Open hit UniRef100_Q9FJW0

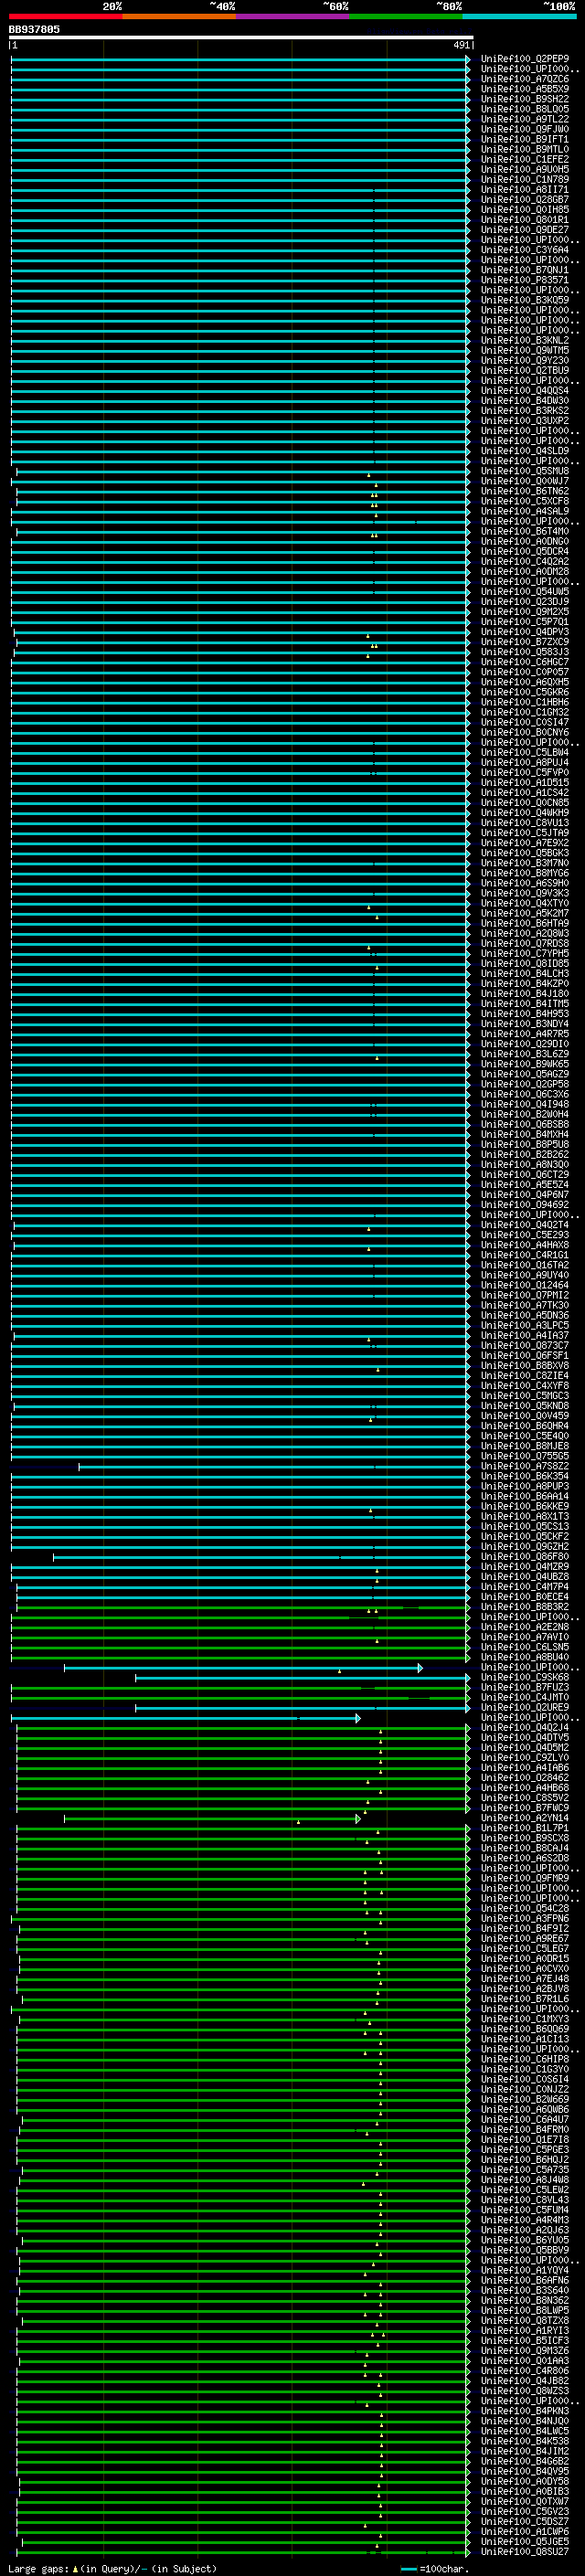coord(524,129)
